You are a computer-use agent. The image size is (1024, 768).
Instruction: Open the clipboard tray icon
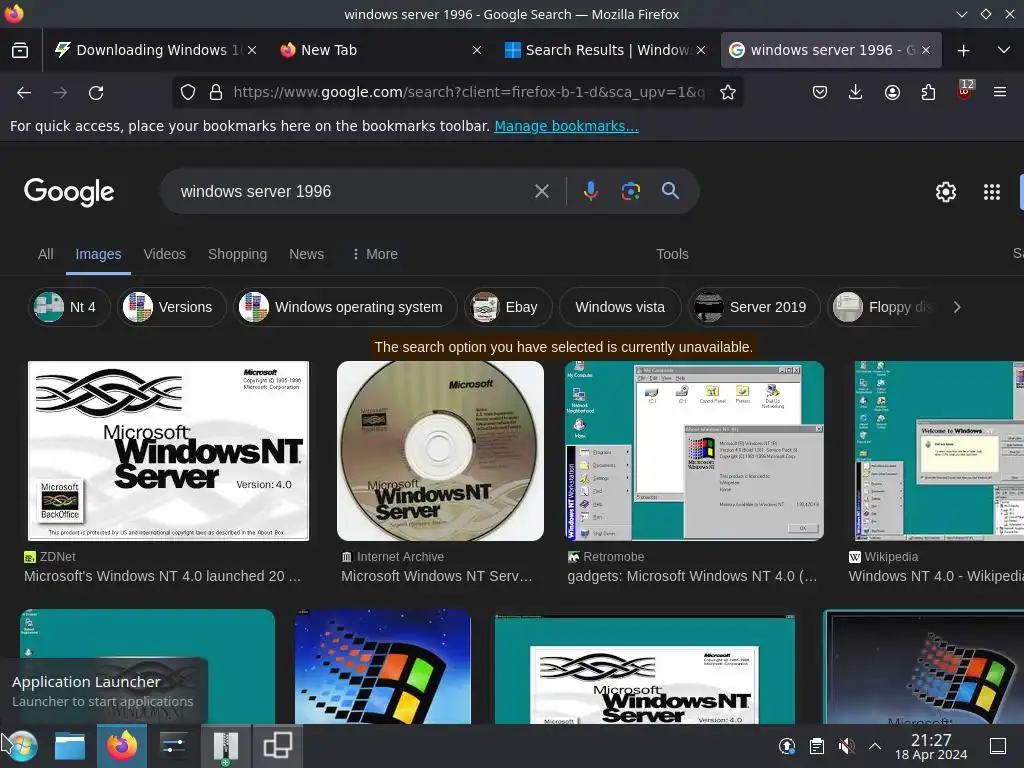coord(816,746)
